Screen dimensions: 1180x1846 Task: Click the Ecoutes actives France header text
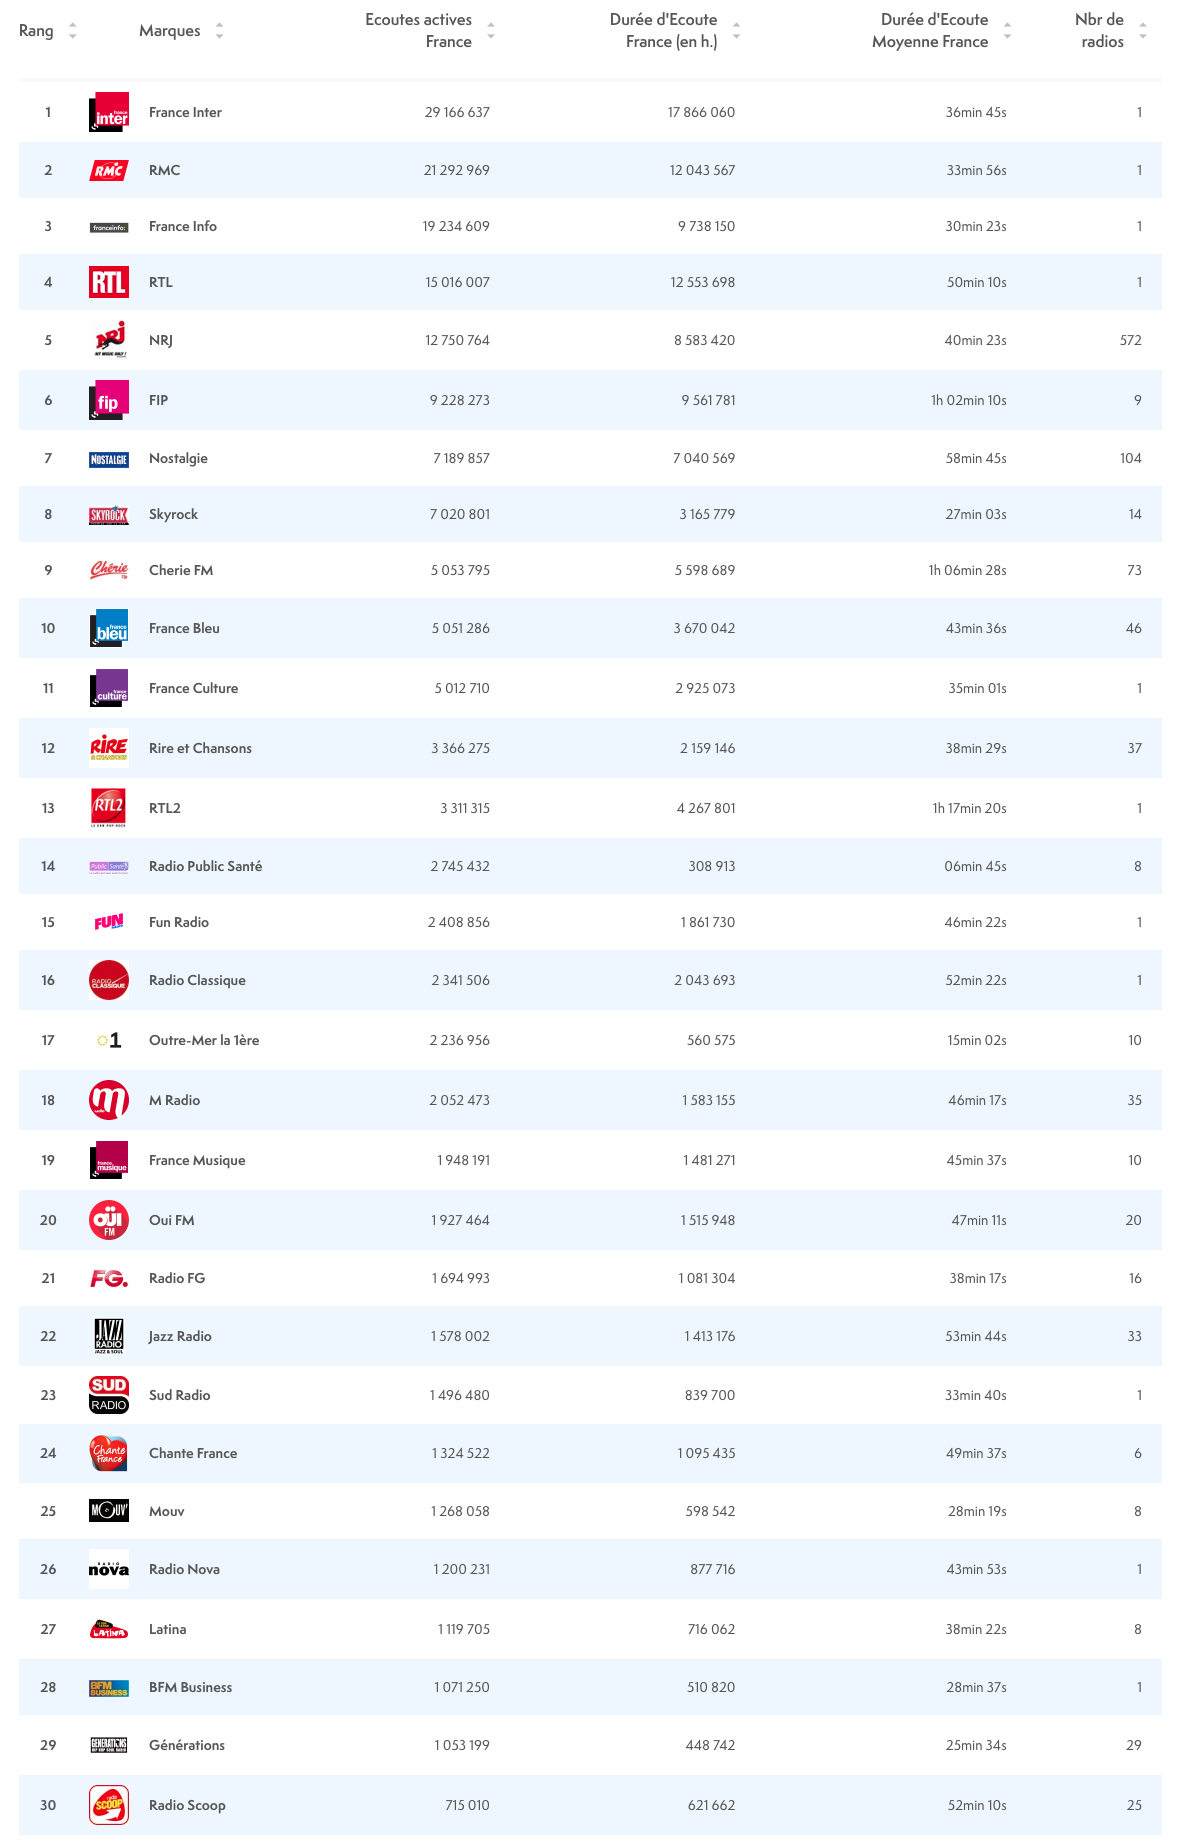click(418, 31)
